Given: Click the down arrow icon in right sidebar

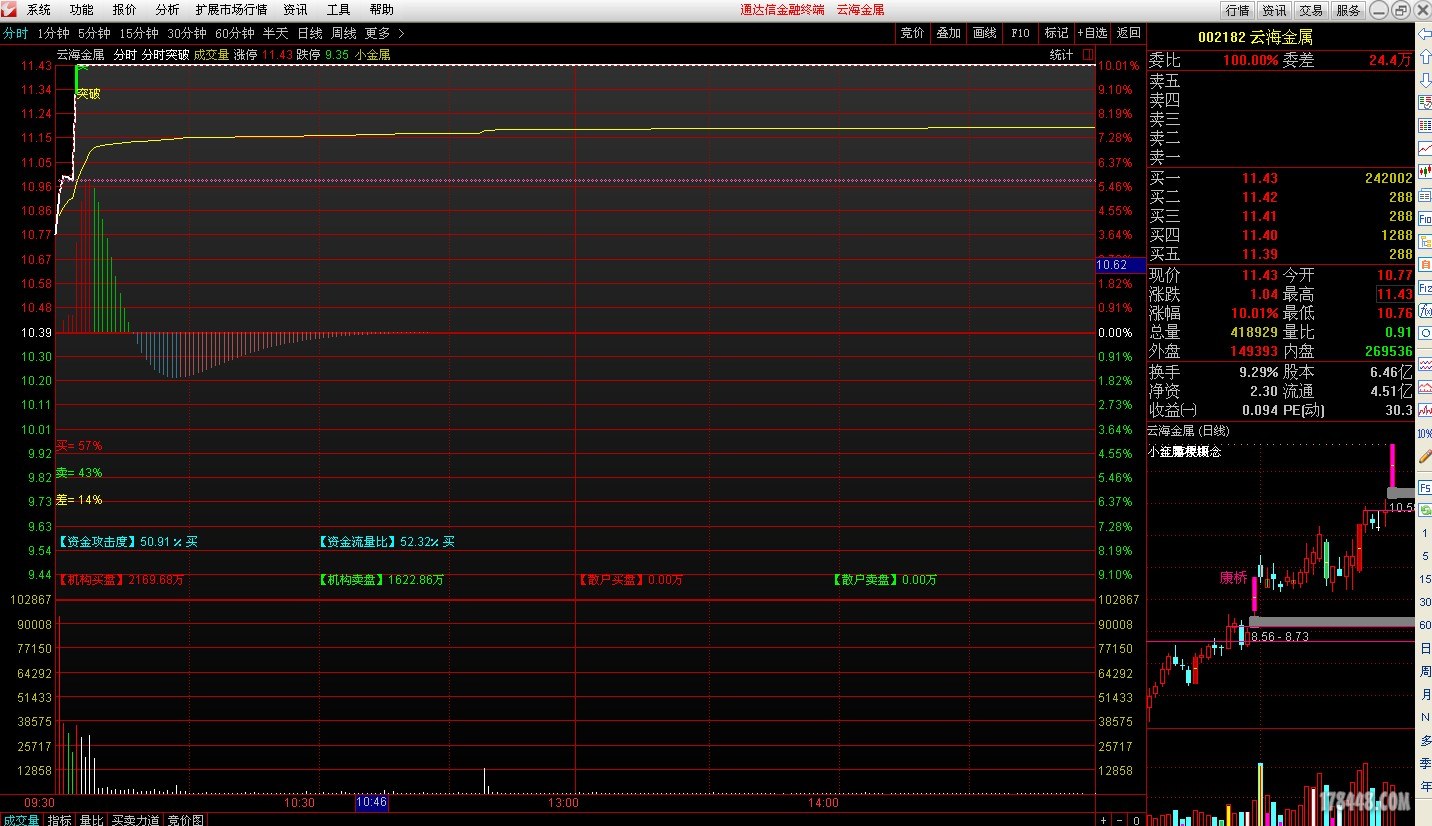Looking at the screenshot, I should pos(1424,80).
